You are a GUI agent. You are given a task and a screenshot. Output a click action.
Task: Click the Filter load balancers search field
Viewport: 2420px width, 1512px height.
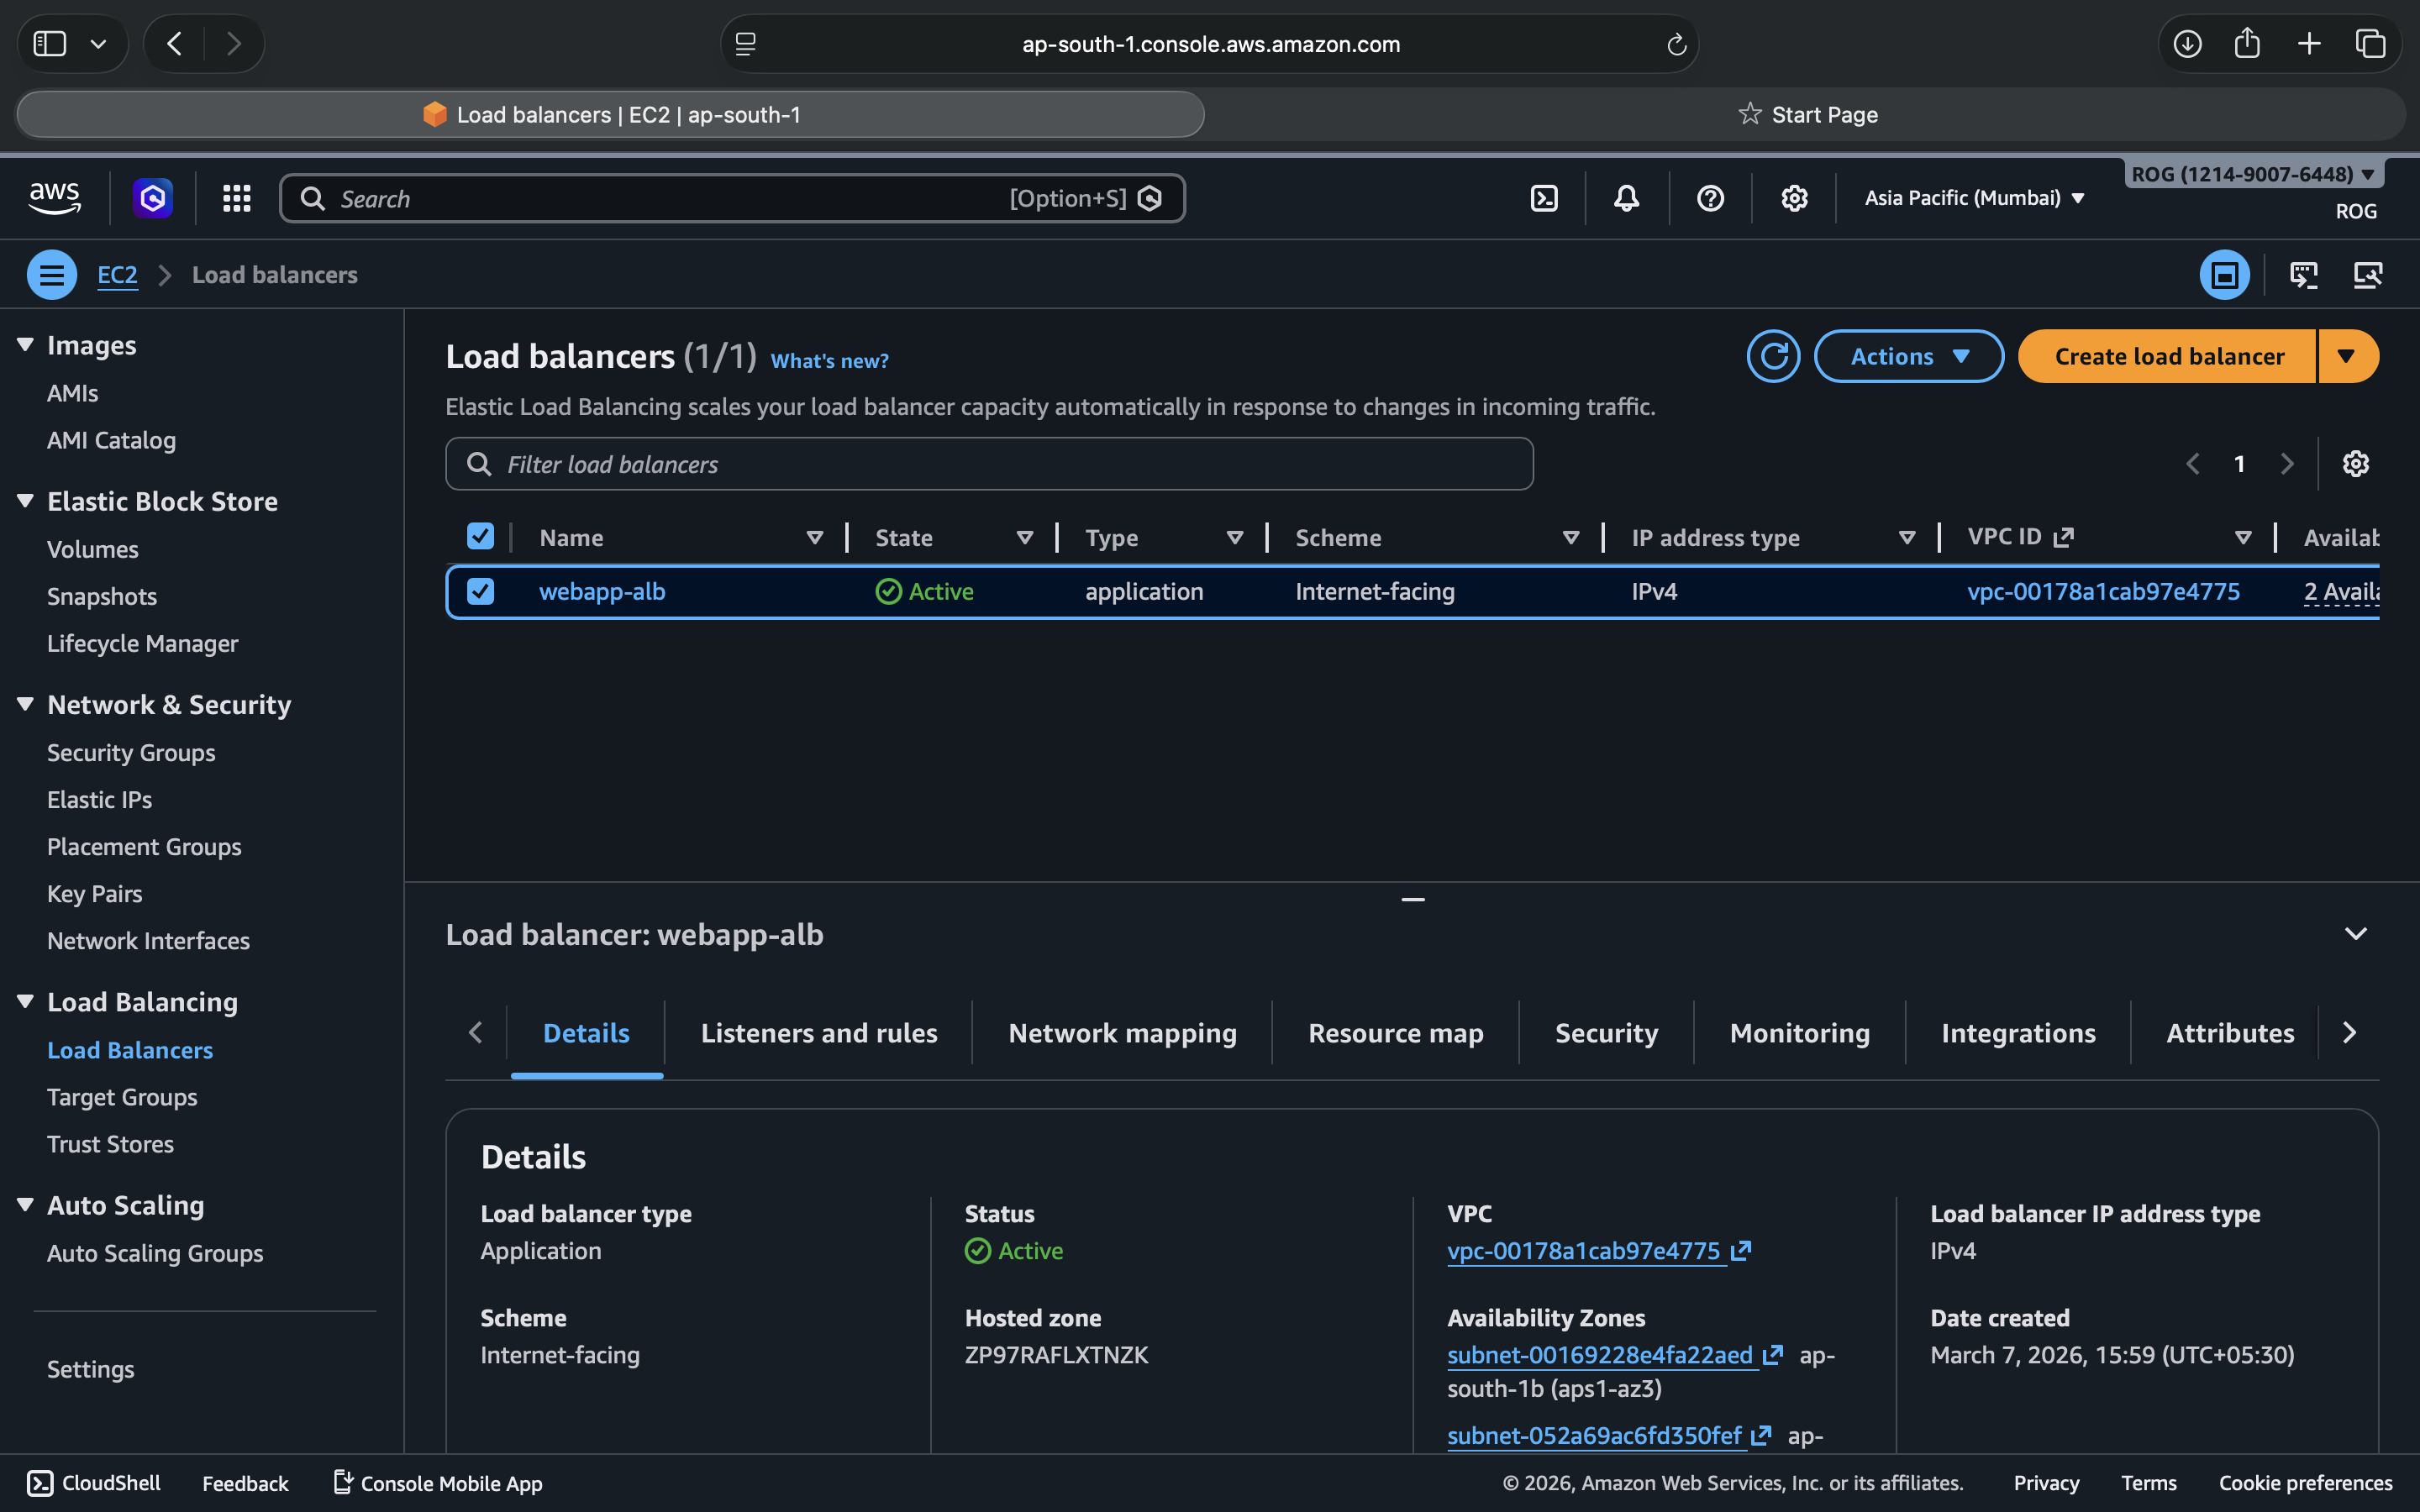coord(988,464)
